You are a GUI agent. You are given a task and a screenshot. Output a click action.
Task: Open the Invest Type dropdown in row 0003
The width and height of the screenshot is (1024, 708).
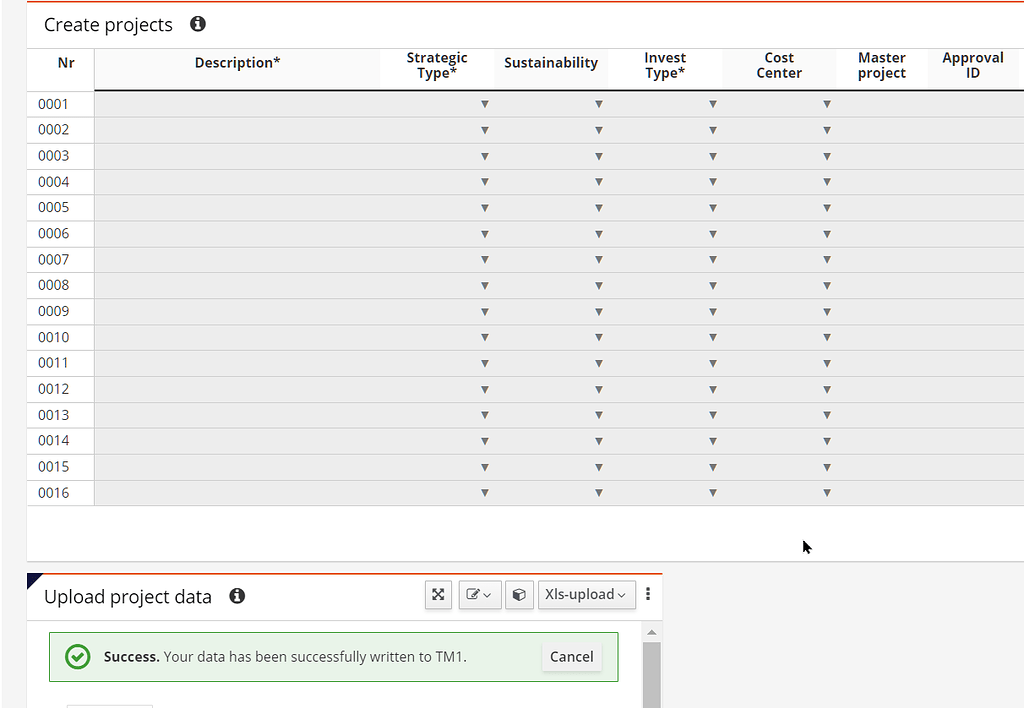pos(712,155)
